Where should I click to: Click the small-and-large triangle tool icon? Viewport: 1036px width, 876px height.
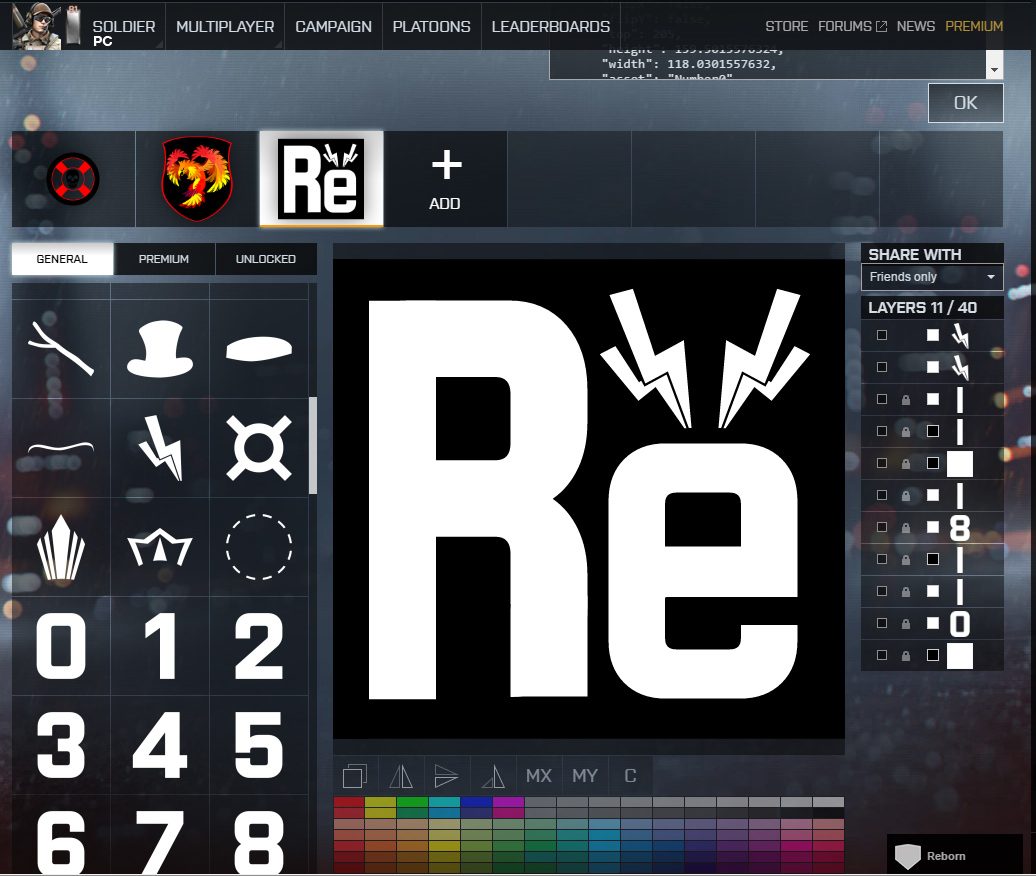pos(493,776)
